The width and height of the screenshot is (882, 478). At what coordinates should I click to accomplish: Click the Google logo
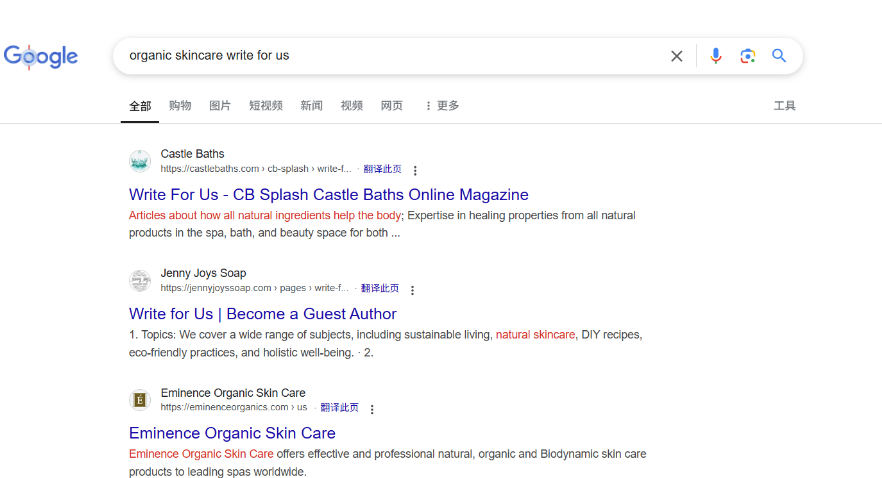[x=41, y=57]
